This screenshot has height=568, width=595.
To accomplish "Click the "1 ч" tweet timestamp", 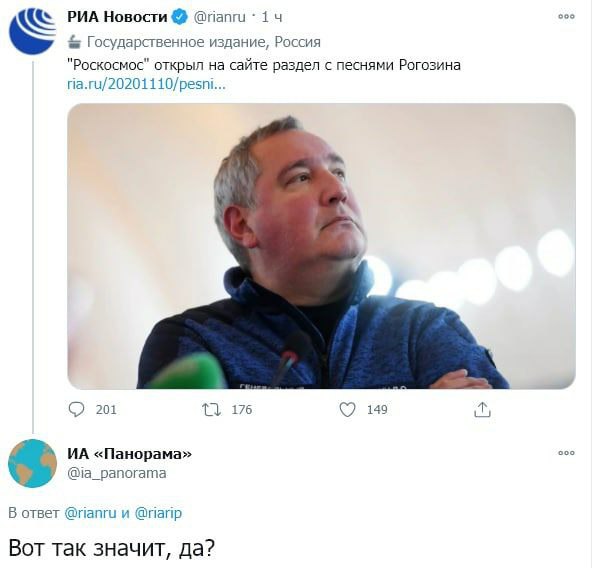I will coord(272,17).
